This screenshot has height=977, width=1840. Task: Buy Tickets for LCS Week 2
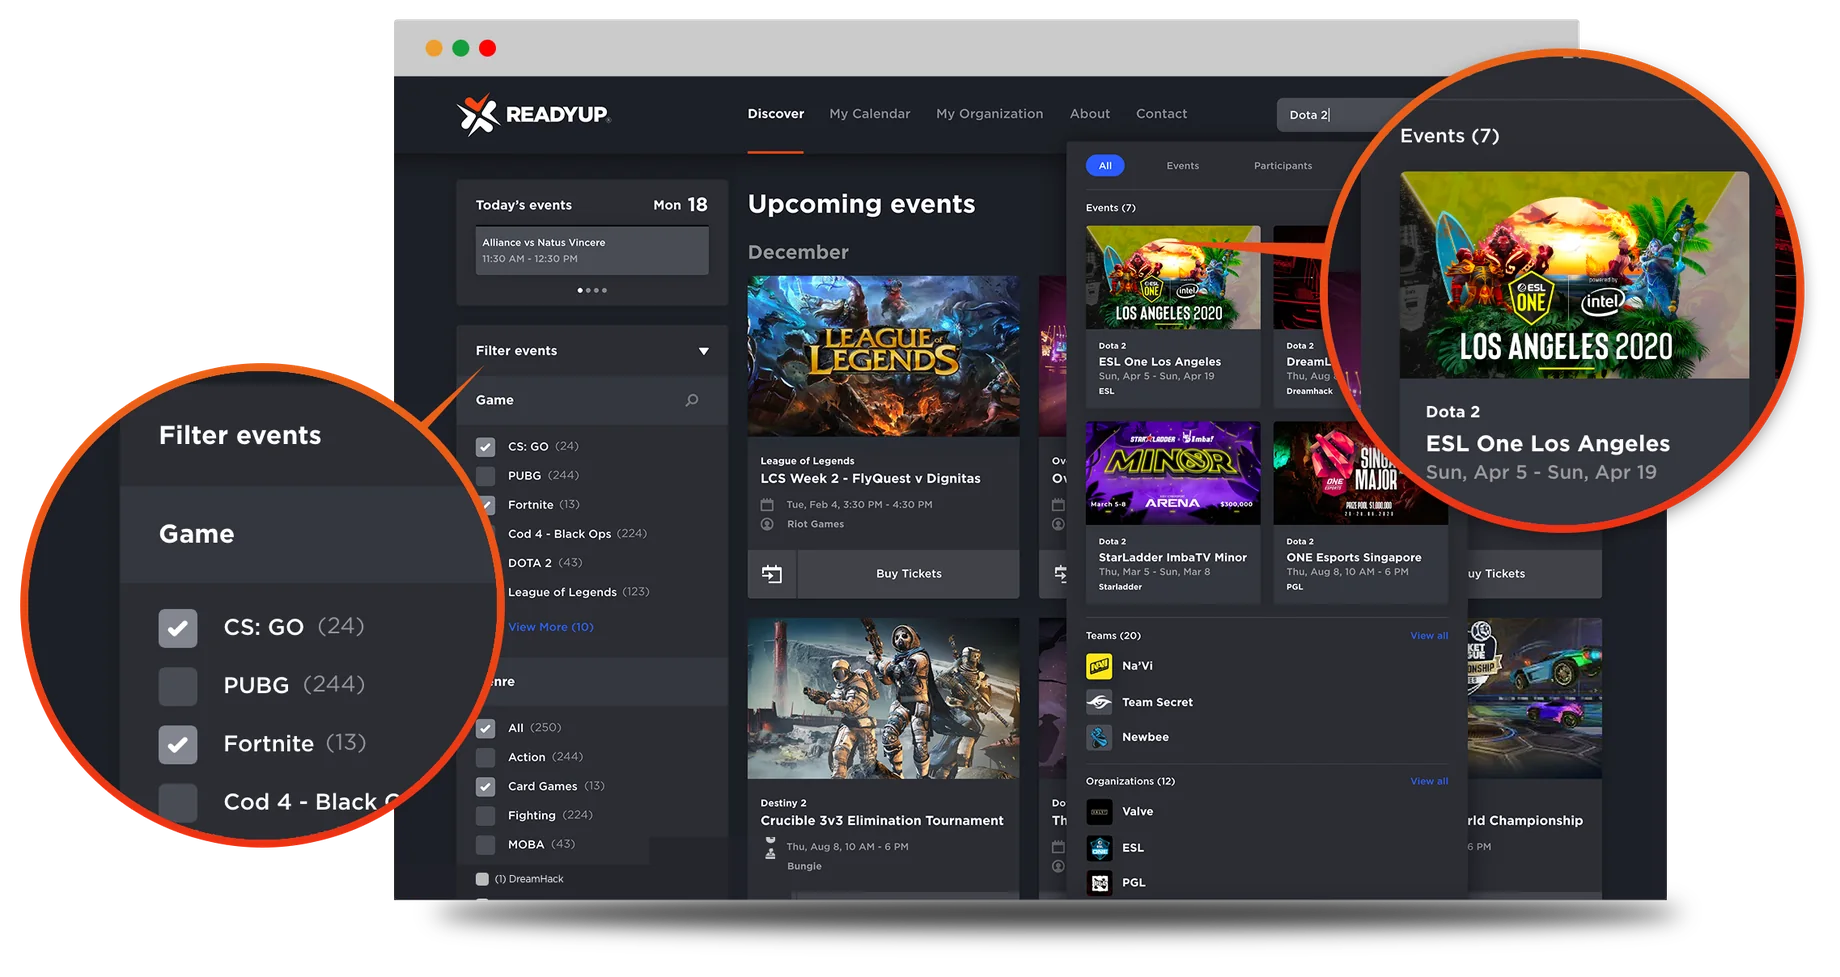(908, 574)
